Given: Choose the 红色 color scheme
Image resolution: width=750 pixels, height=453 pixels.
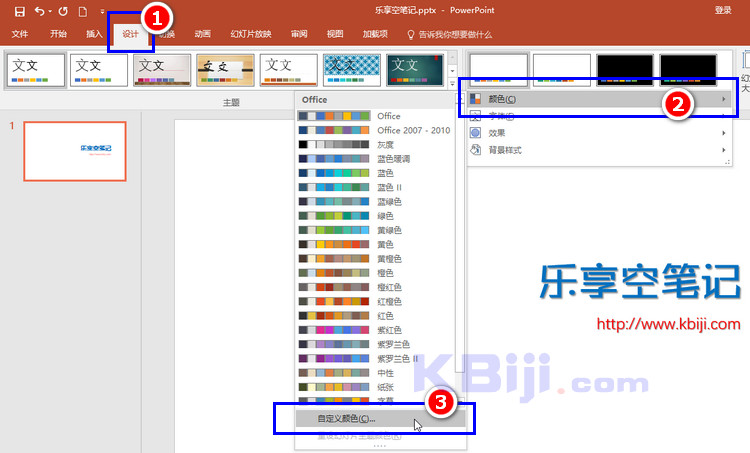Looking at the screenshot, I should tap(375, 316).
